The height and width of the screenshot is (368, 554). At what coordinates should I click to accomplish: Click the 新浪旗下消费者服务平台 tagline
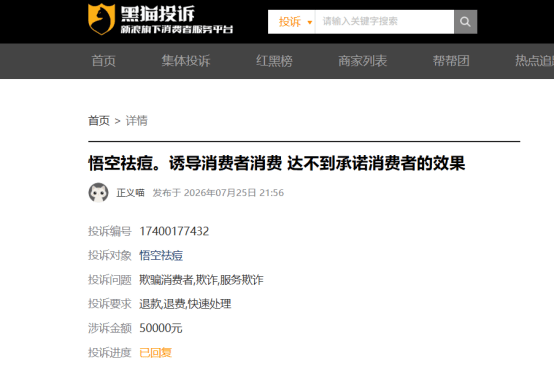[177, 29]
